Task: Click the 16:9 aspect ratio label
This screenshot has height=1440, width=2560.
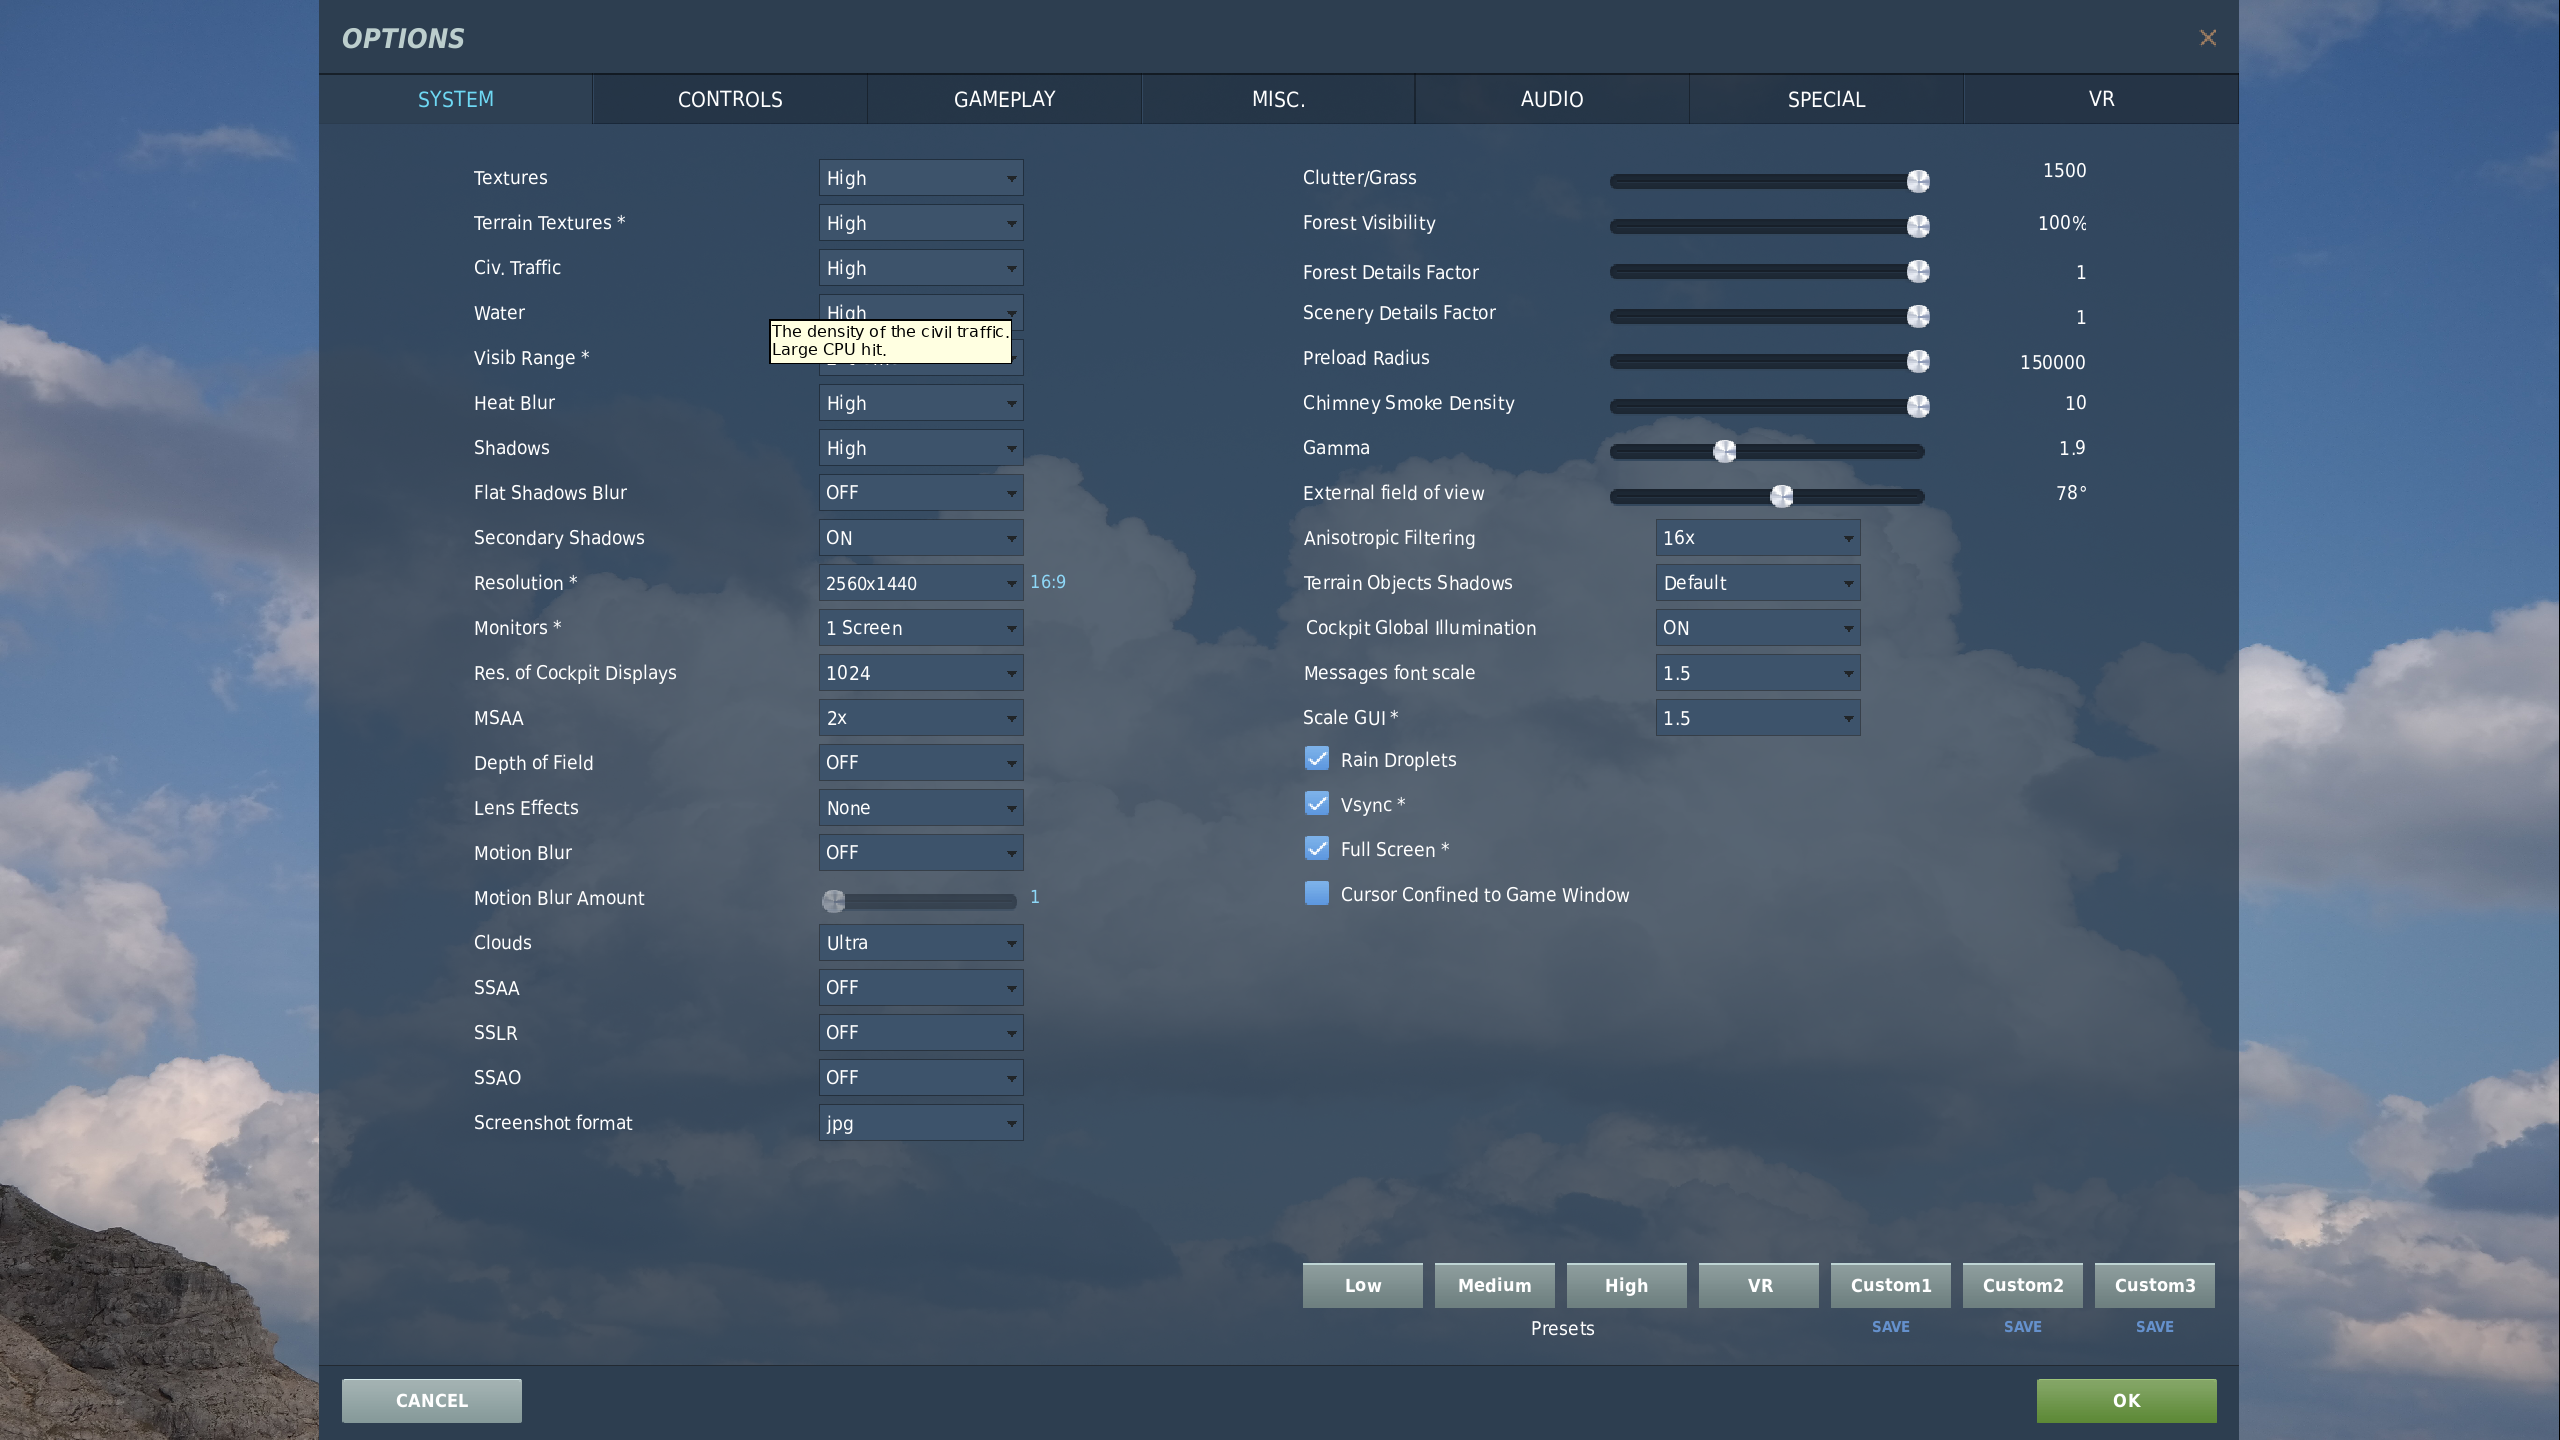Action: 1047,582
